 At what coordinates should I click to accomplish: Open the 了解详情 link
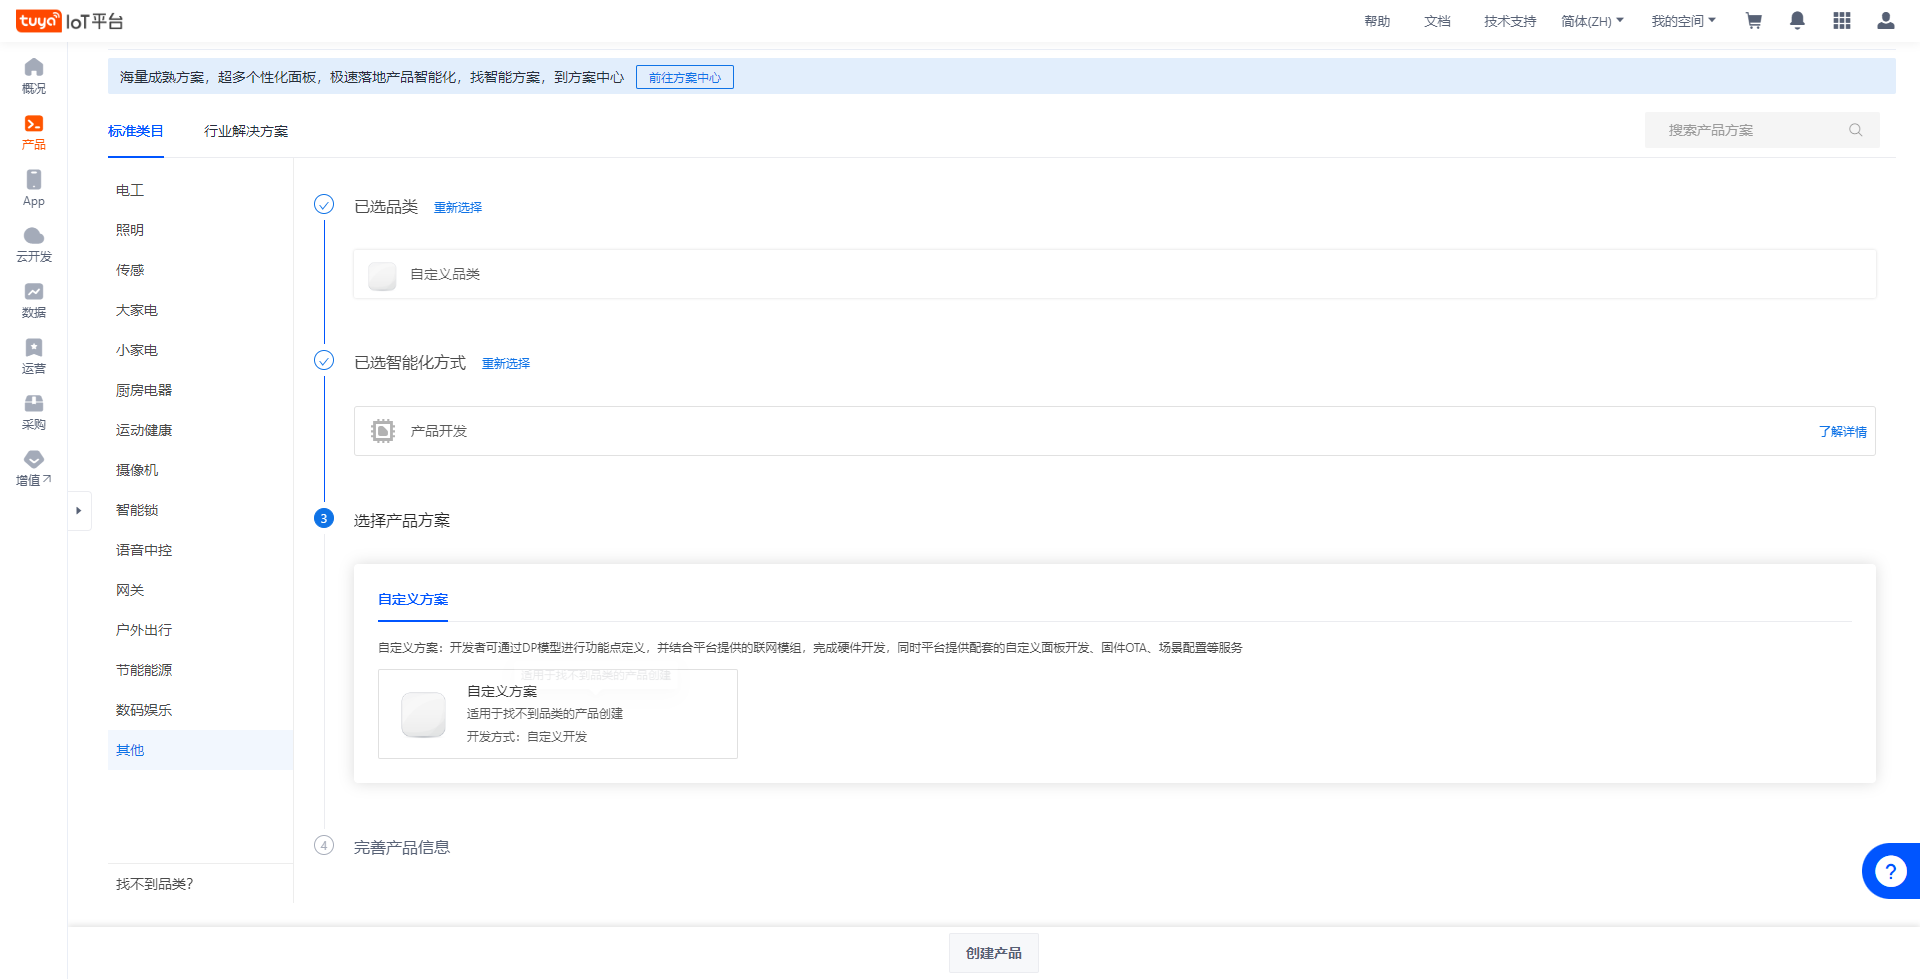tap(1843, 431)
